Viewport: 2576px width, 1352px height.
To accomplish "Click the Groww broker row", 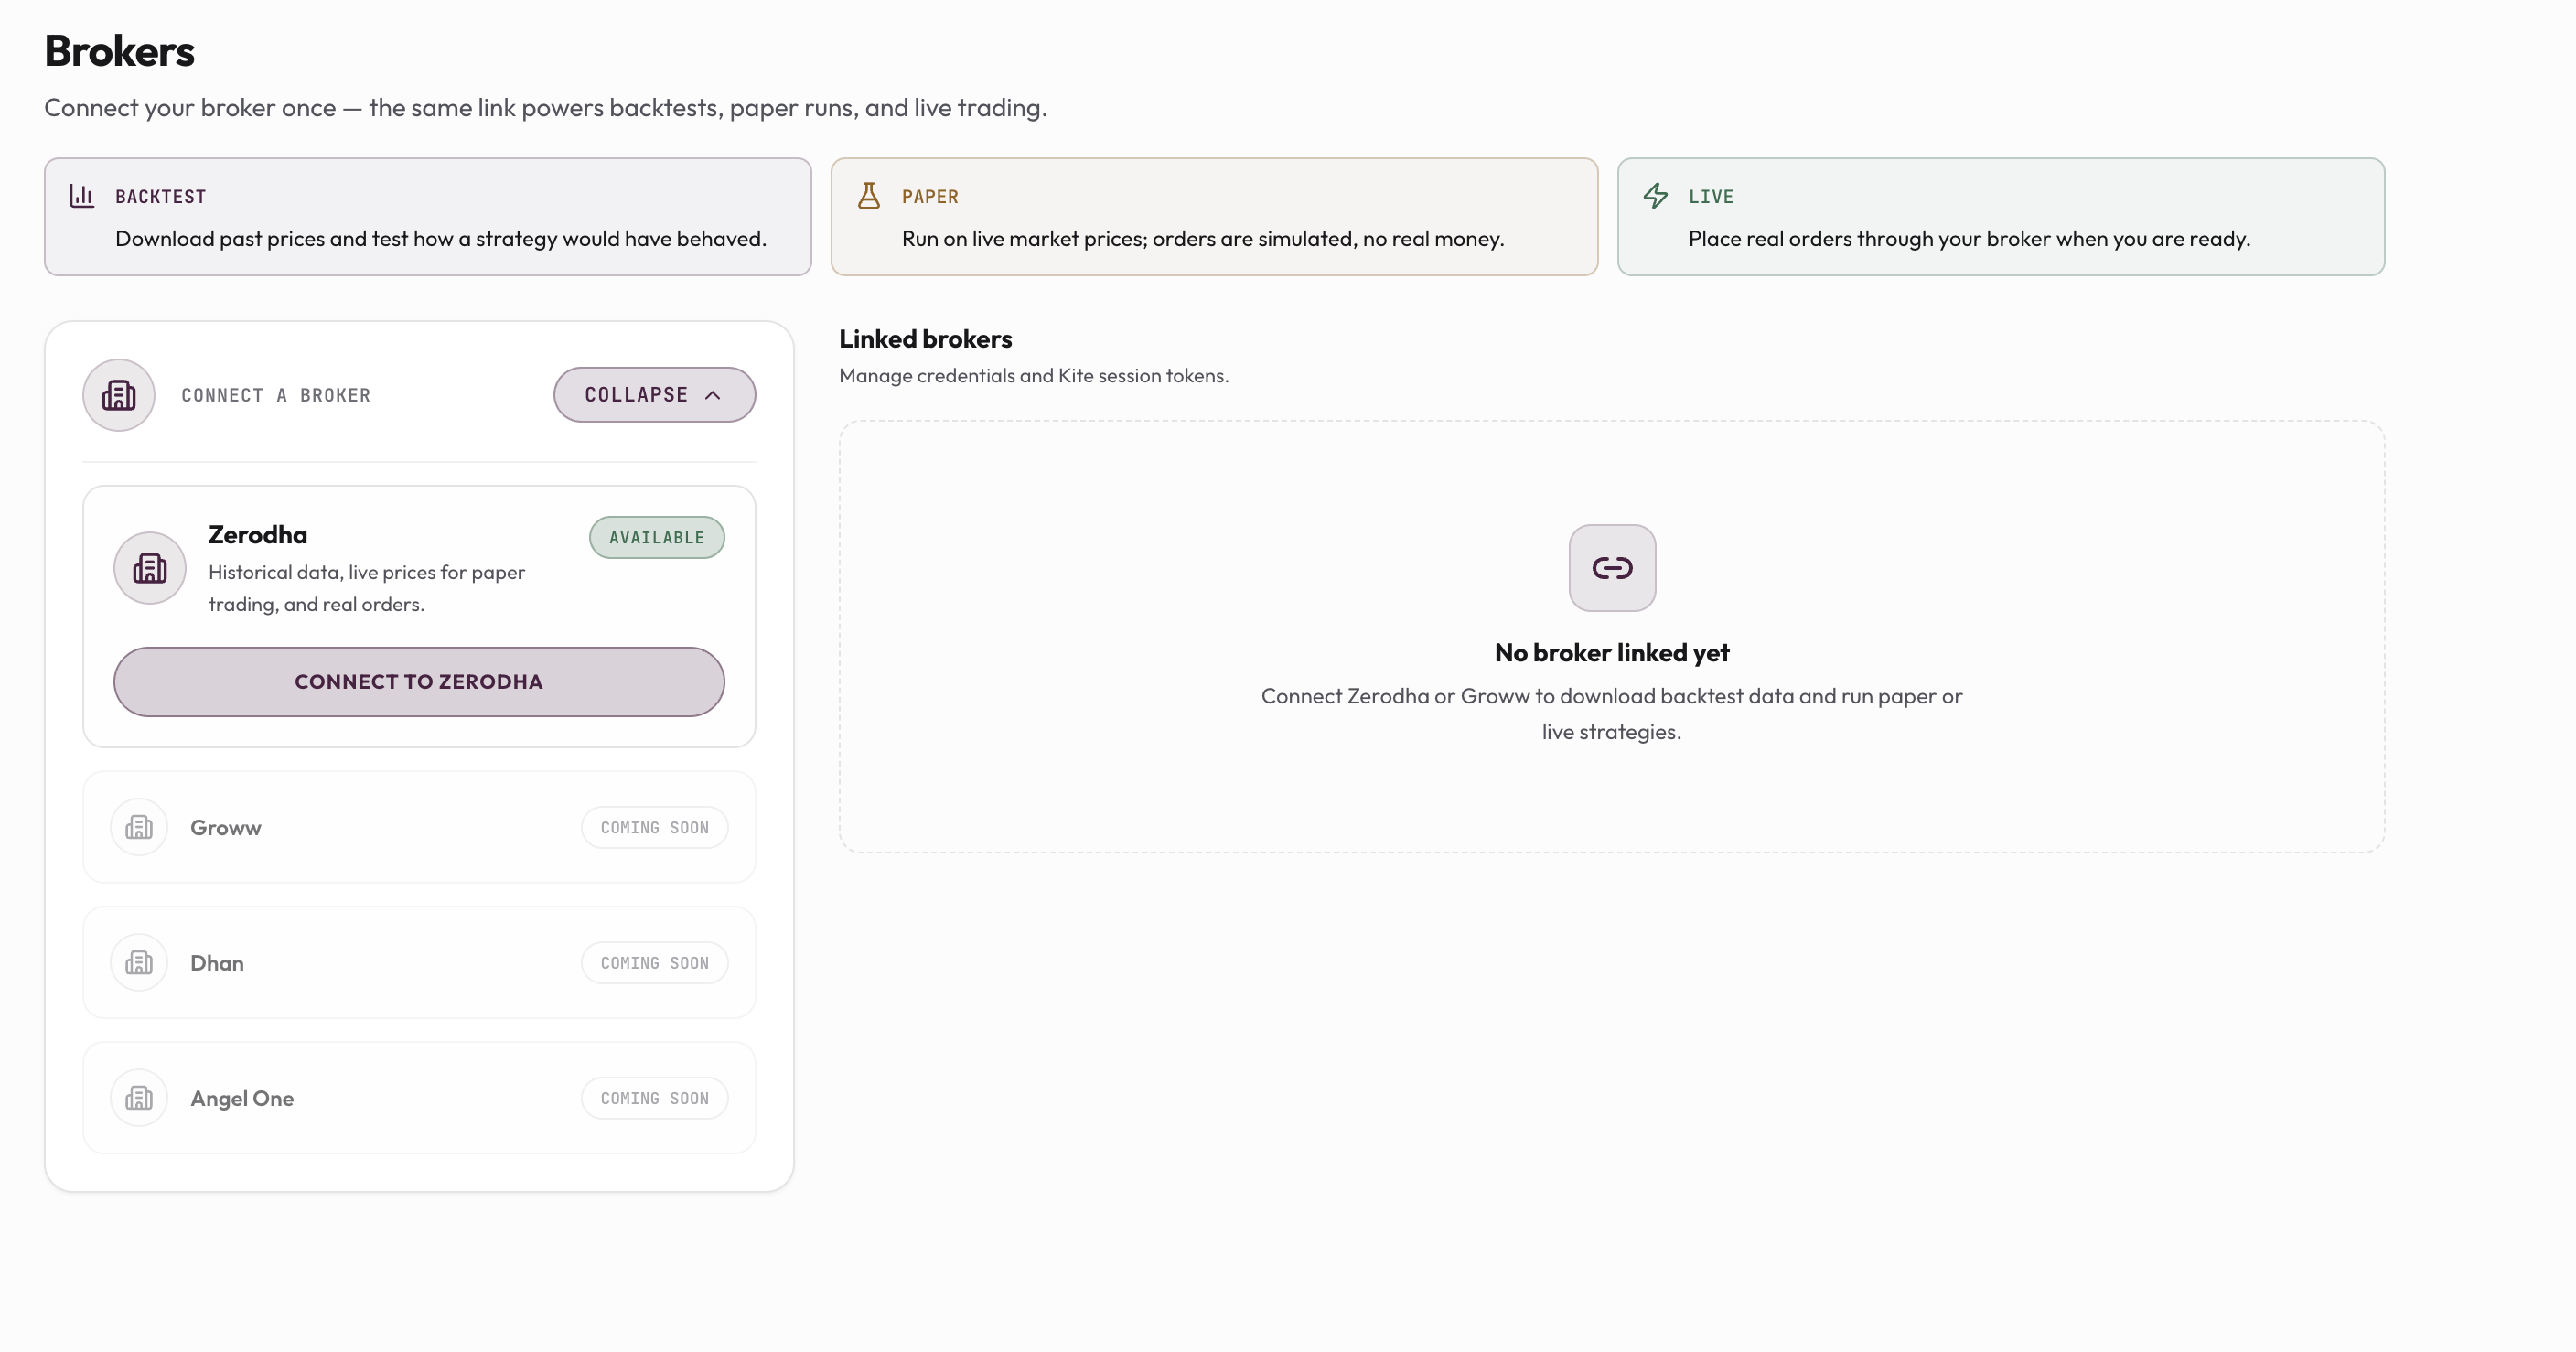I will 419,827.
